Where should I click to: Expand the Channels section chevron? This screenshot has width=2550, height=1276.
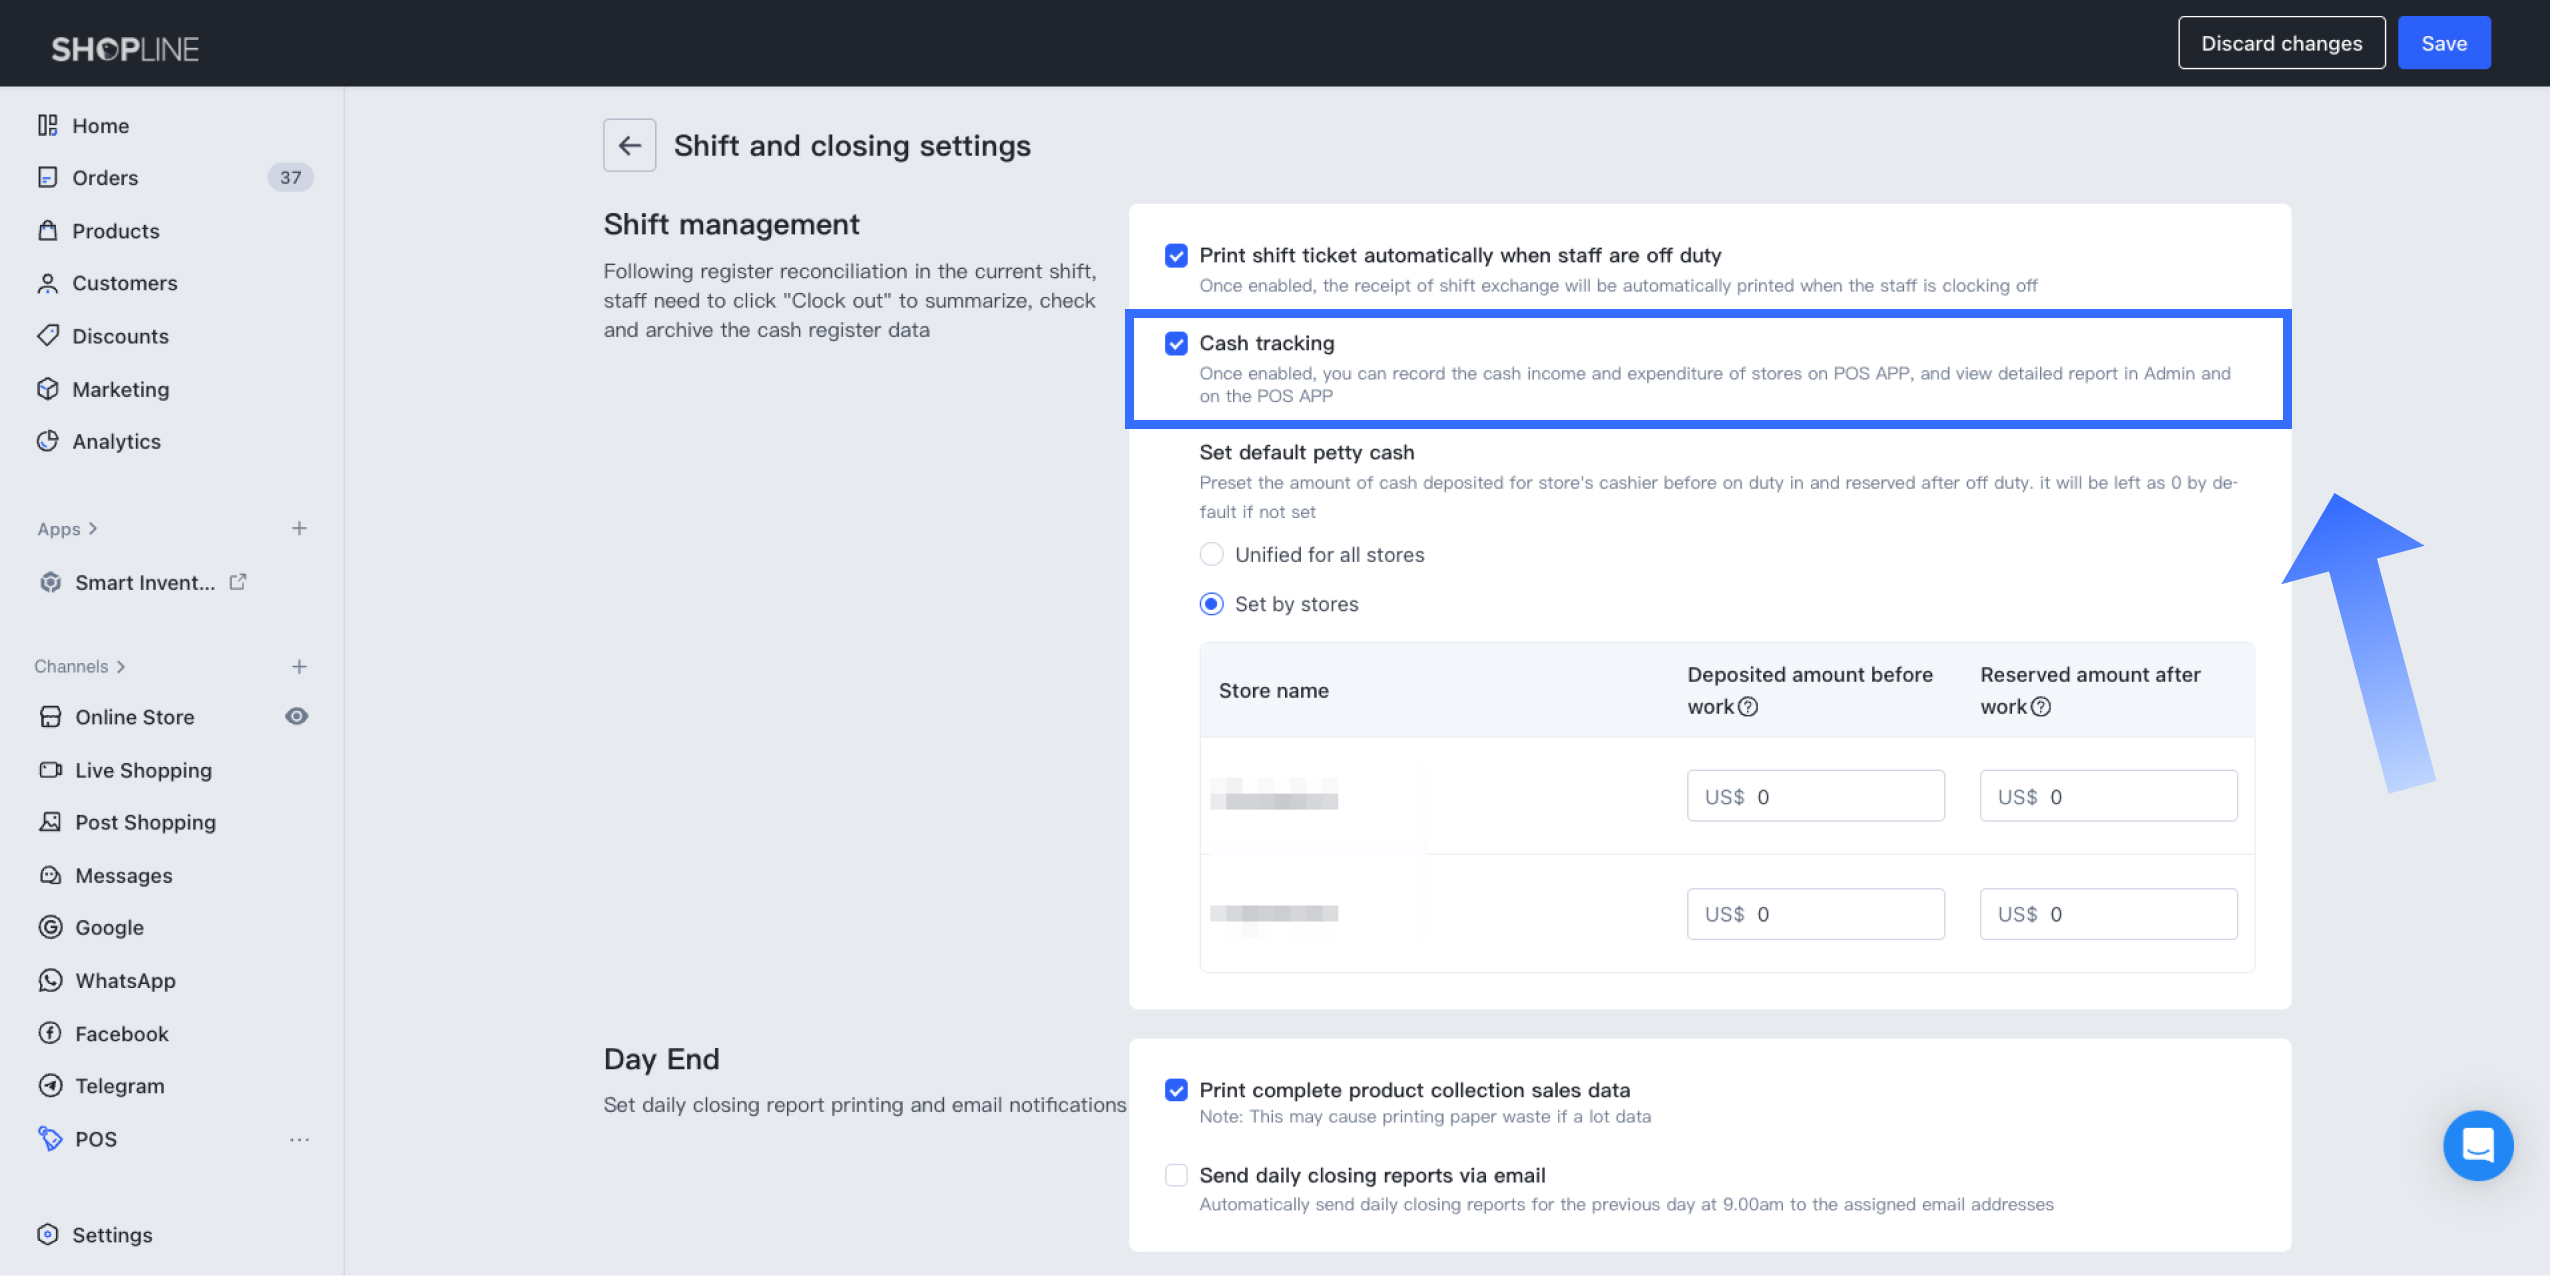coord(121,667)
